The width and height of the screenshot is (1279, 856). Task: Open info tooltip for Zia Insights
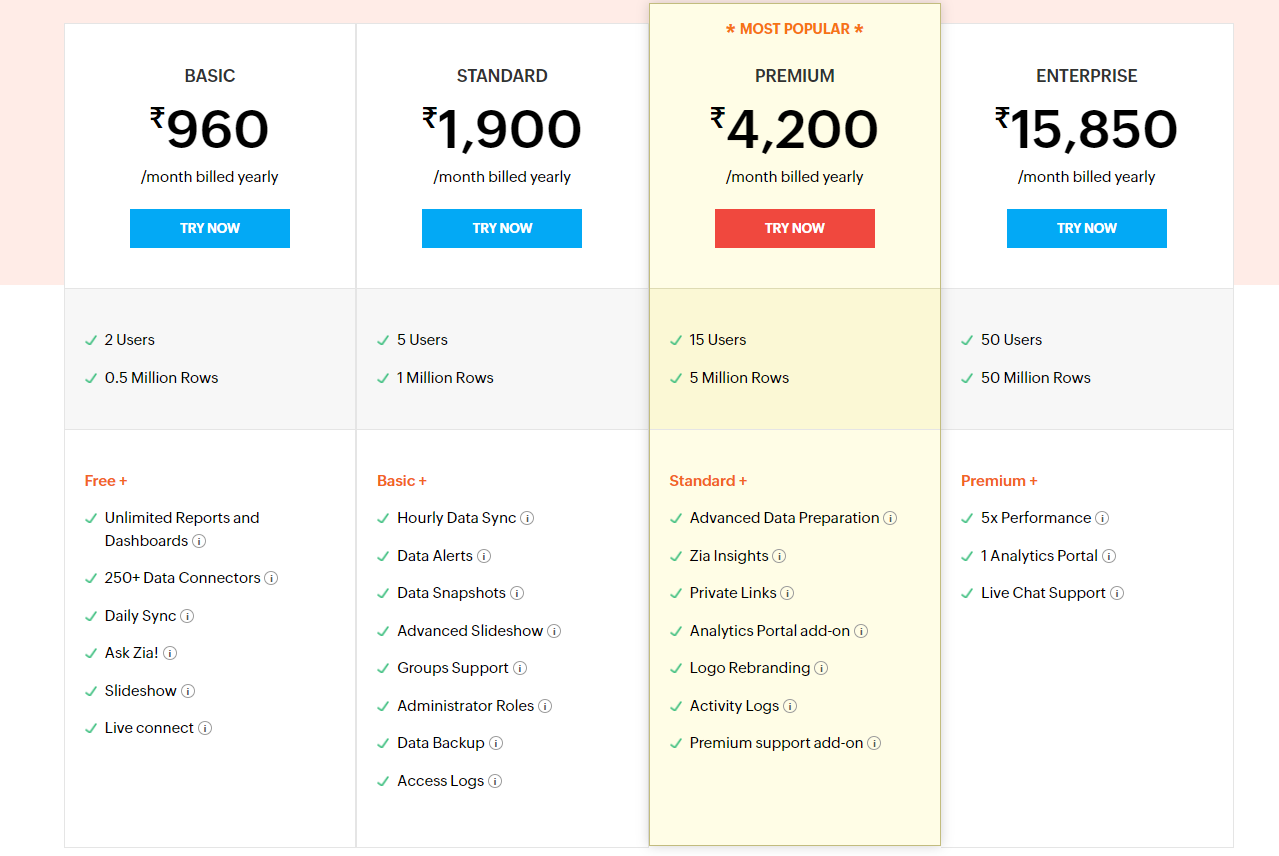tap(779, 556)
